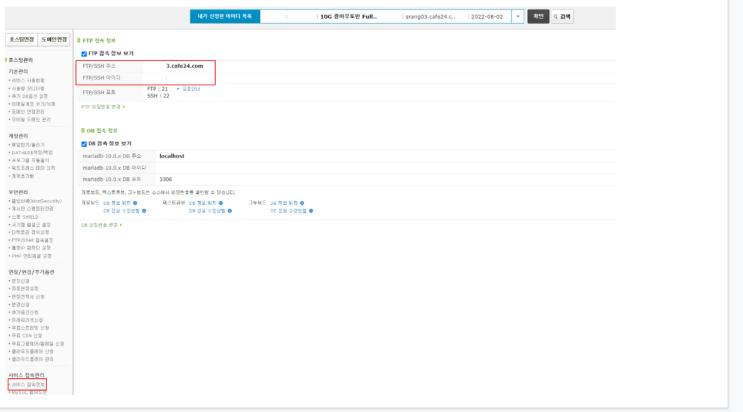Open 도메인 연결관리 menu

tap(28, 112)
